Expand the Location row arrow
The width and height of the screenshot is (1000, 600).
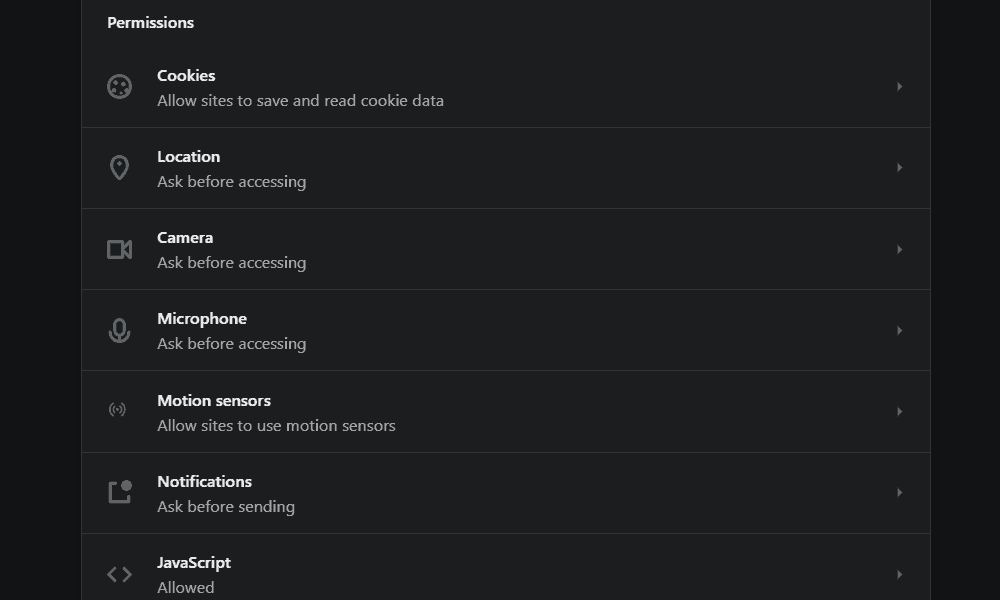[x=900, y=168]
